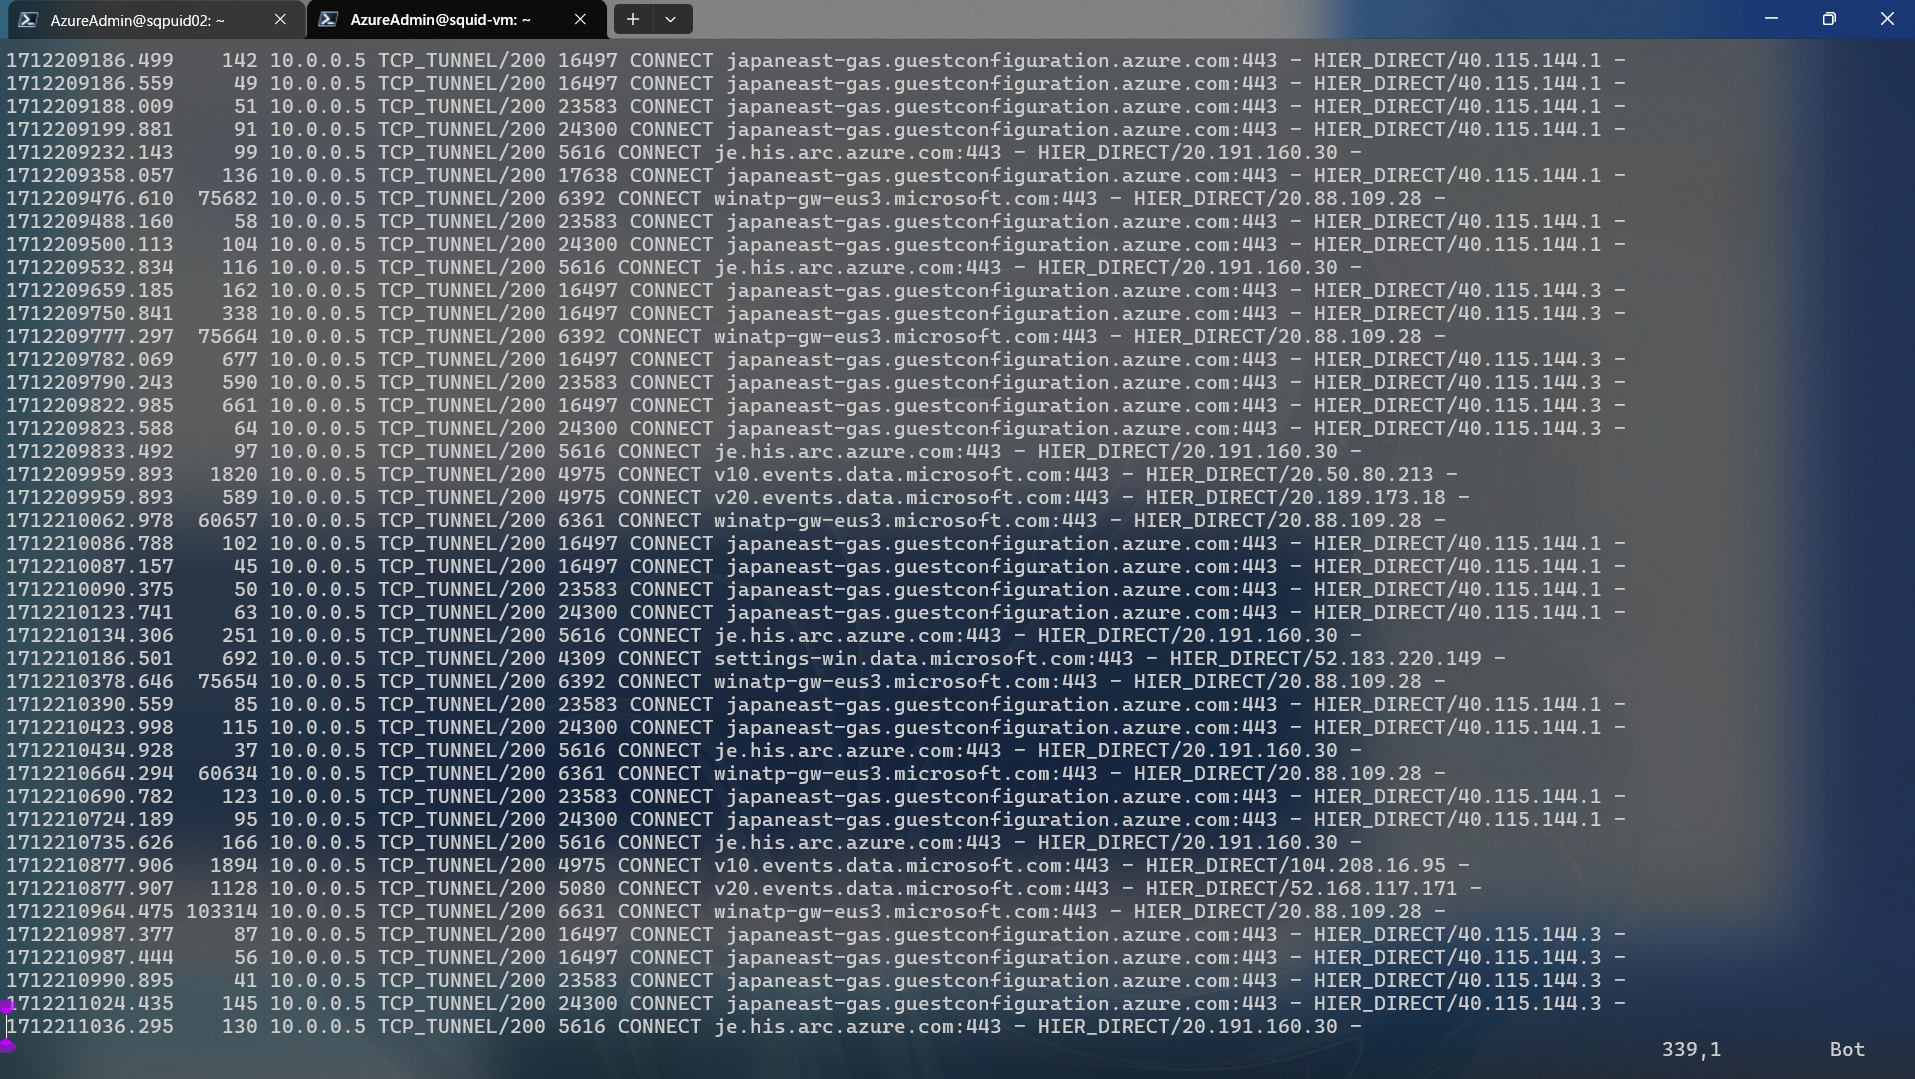Screen dimensions: 1915x1079
Task: Click timestamp 1712210186.501 in the log
Action: point(90,658)
